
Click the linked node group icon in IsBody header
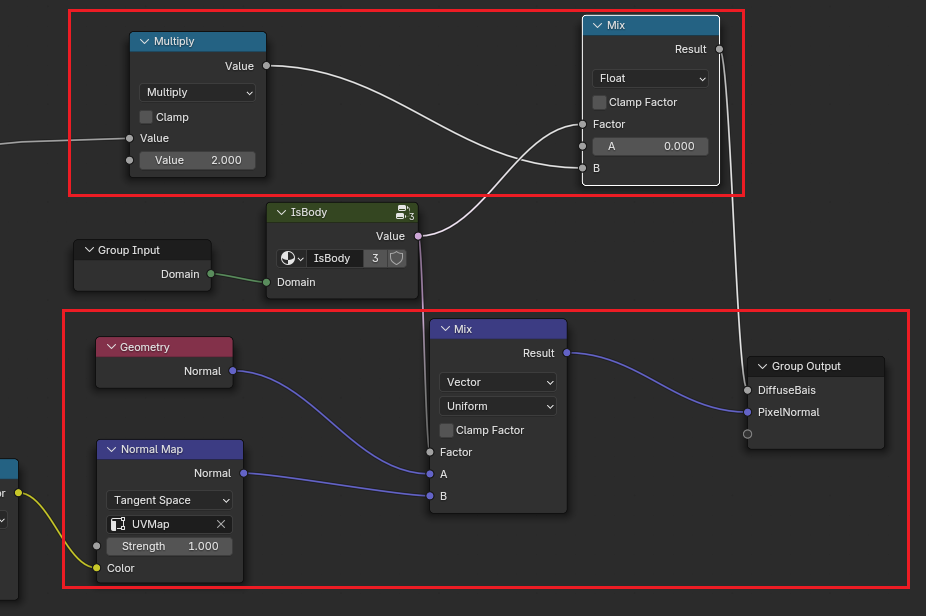point(403,211)
